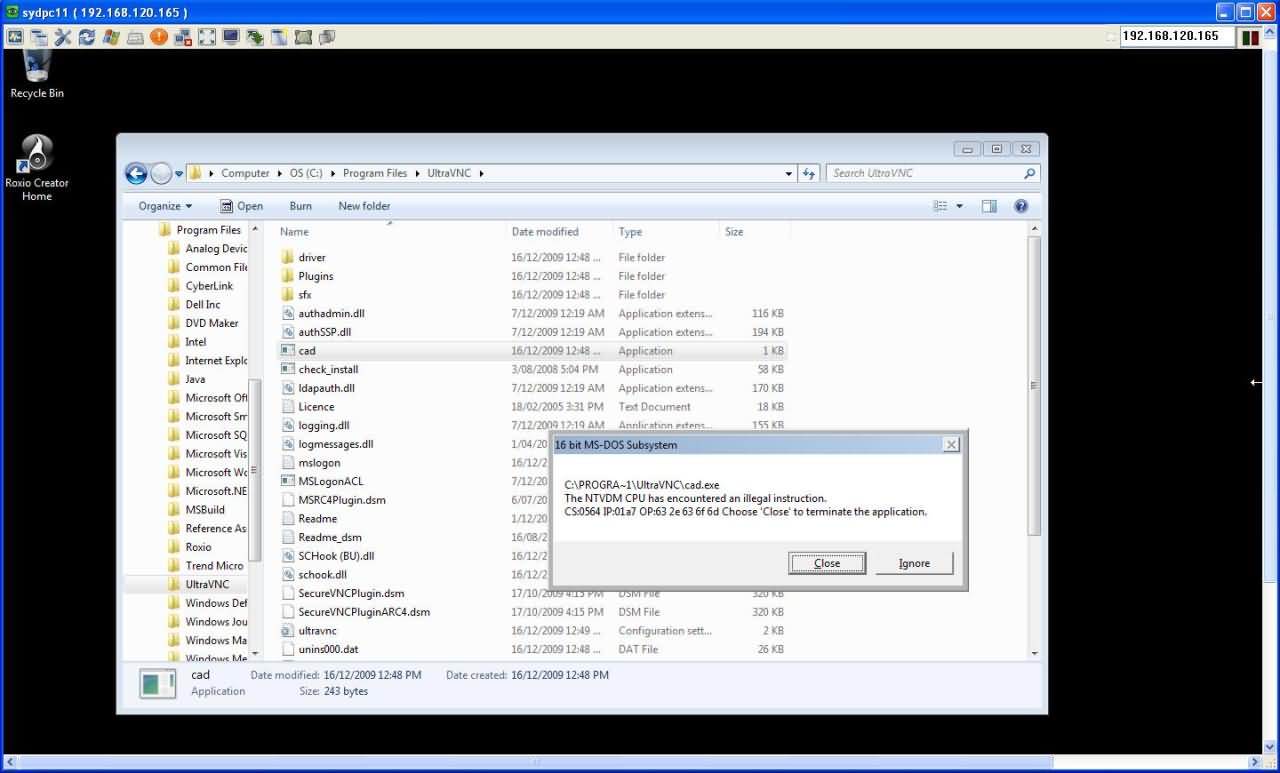Dismiss the 16 bit MS-DOS dialog with X
Screen dimensions: 1280x773
(x=951, y=444)
